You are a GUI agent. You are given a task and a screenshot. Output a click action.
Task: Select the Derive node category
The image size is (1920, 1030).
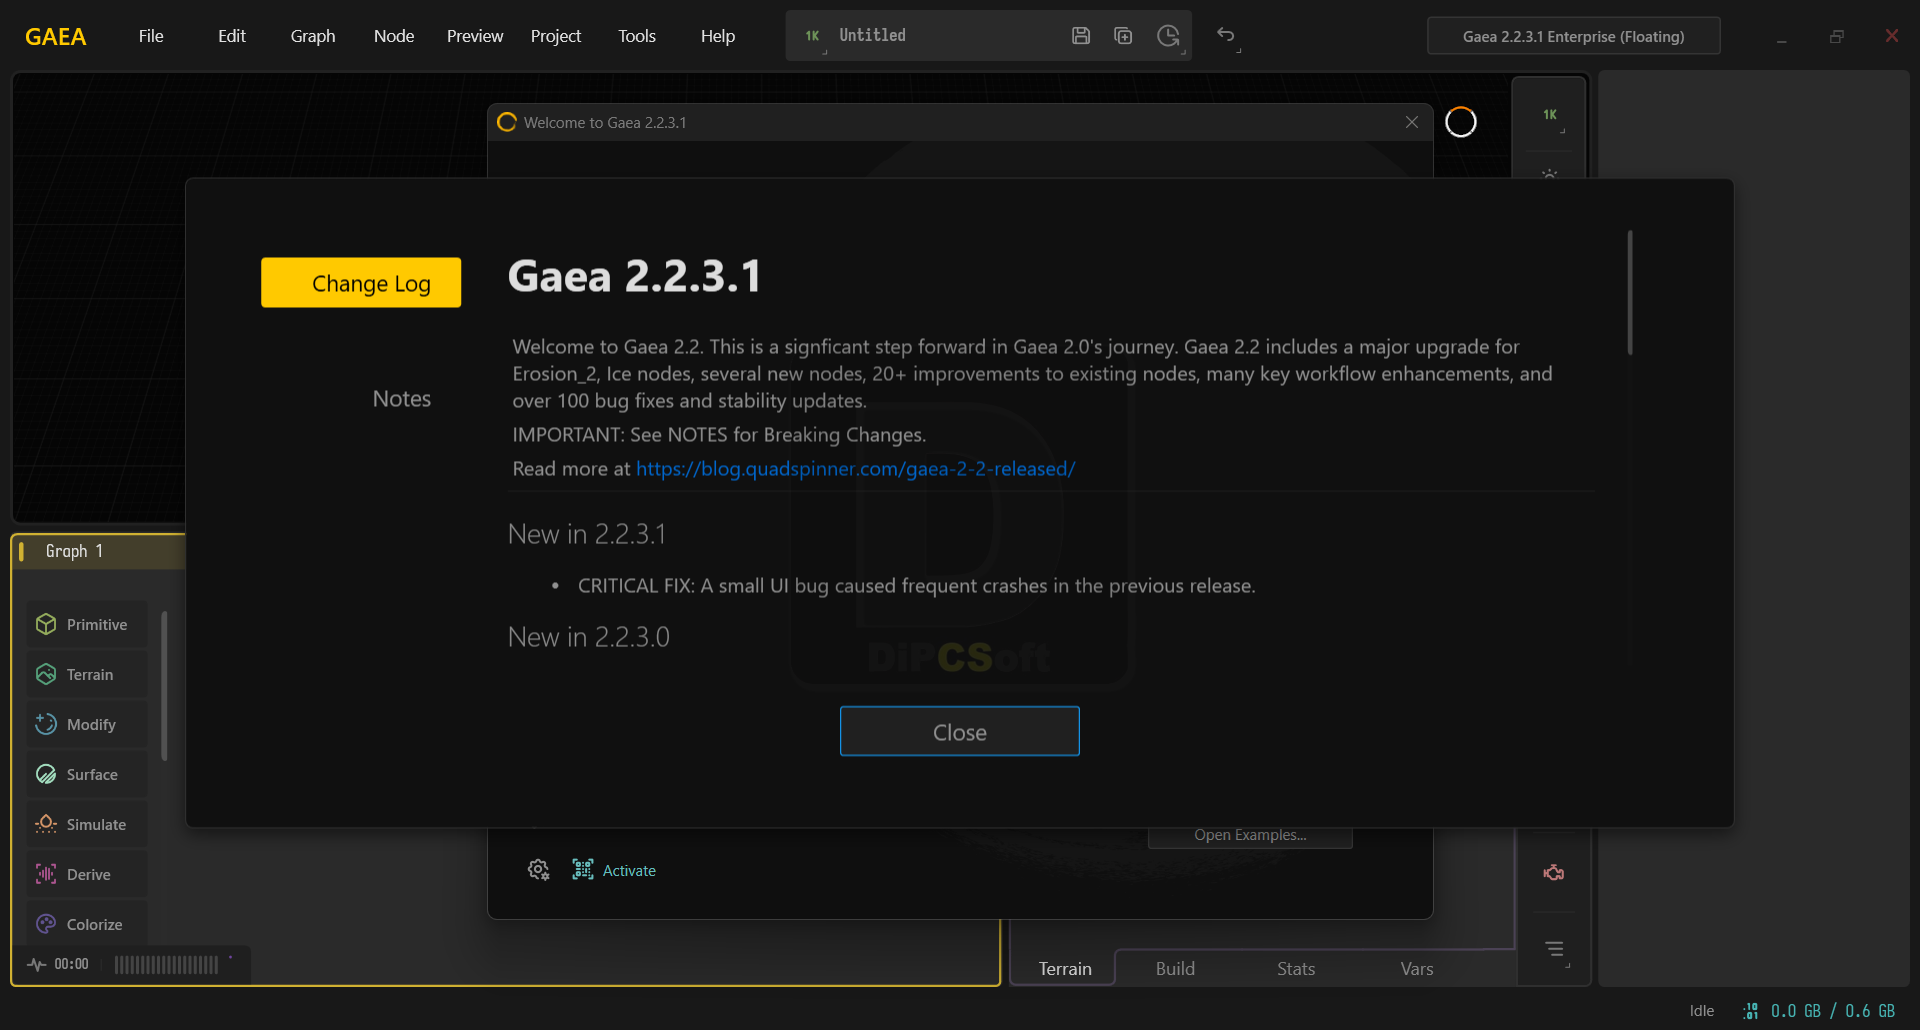(87, 874)
